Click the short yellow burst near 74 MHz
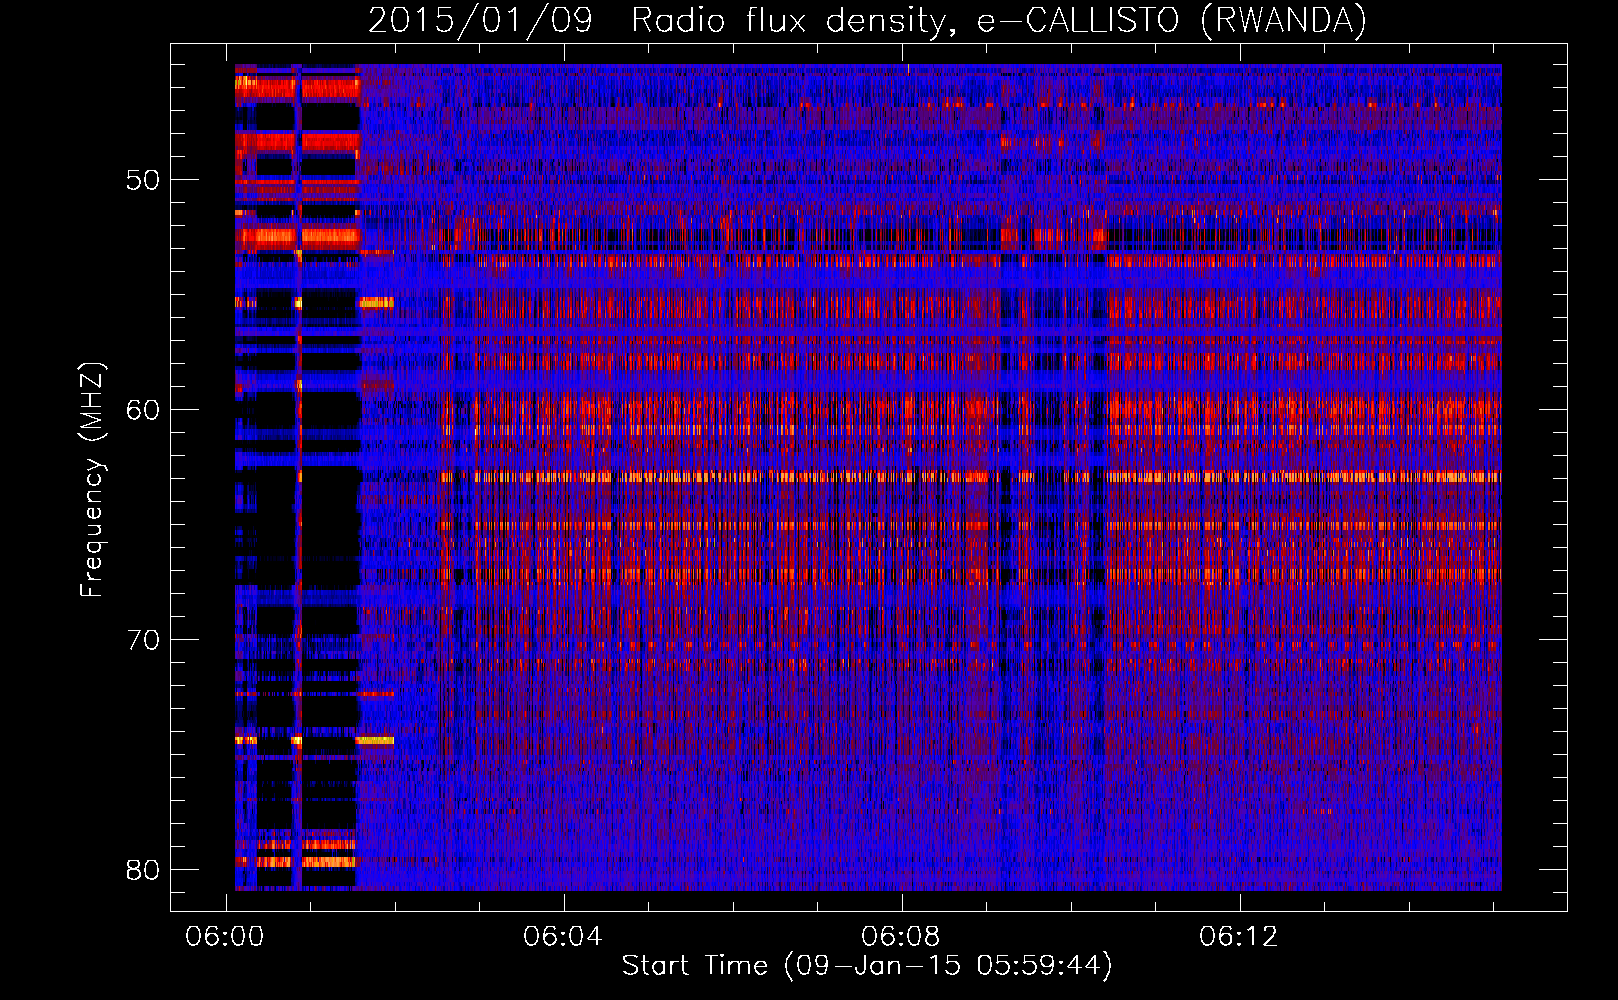 (x=376, y=741)
